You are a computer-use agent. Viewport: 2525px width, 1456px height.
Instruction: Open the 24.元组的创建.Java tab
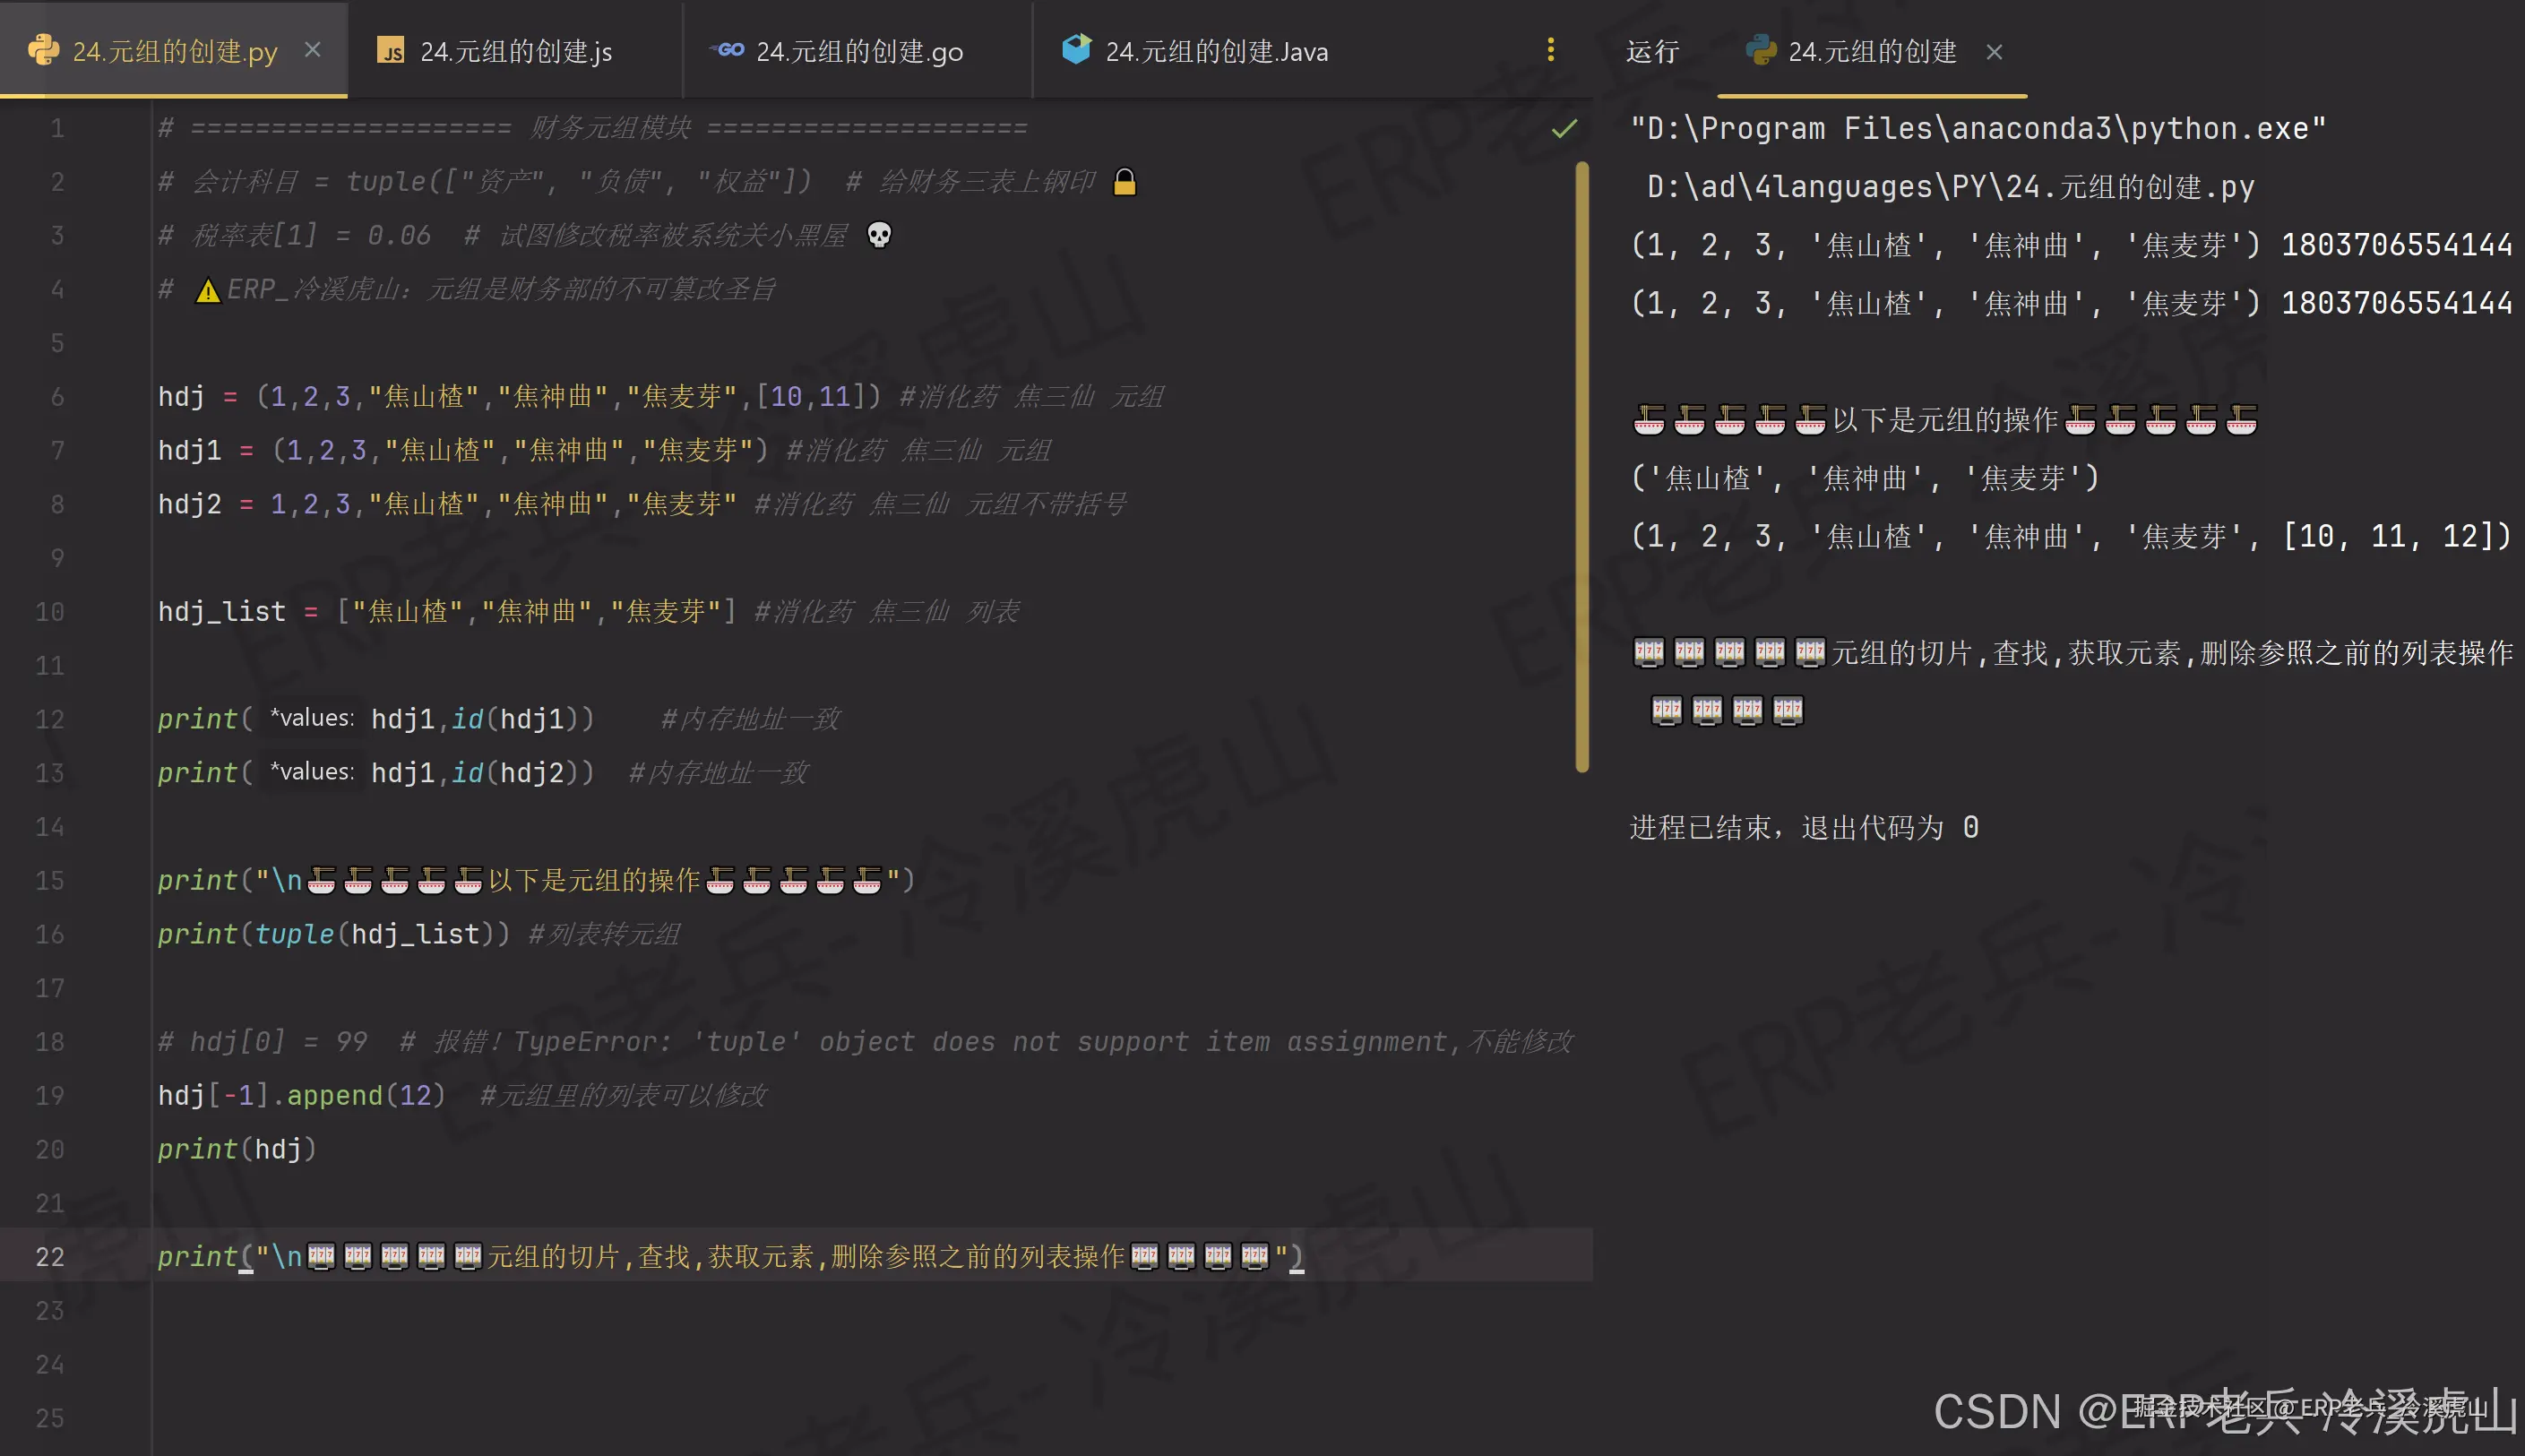[1215, 51]
